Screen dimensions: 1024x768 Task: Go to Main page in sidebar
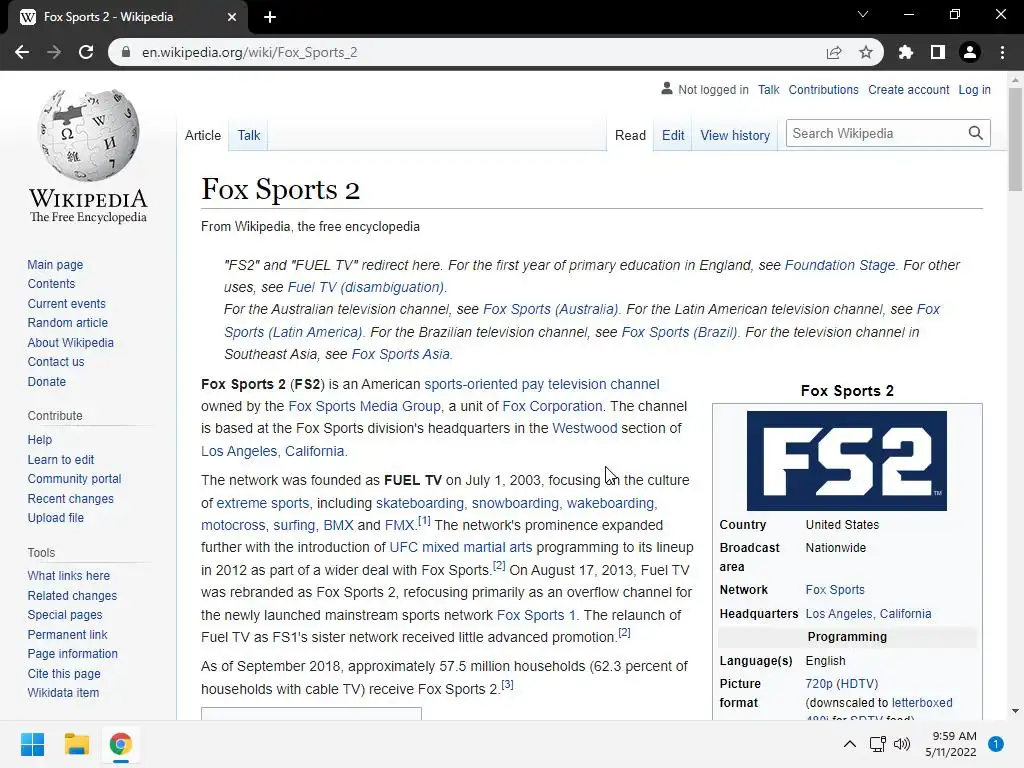[55, 264]
